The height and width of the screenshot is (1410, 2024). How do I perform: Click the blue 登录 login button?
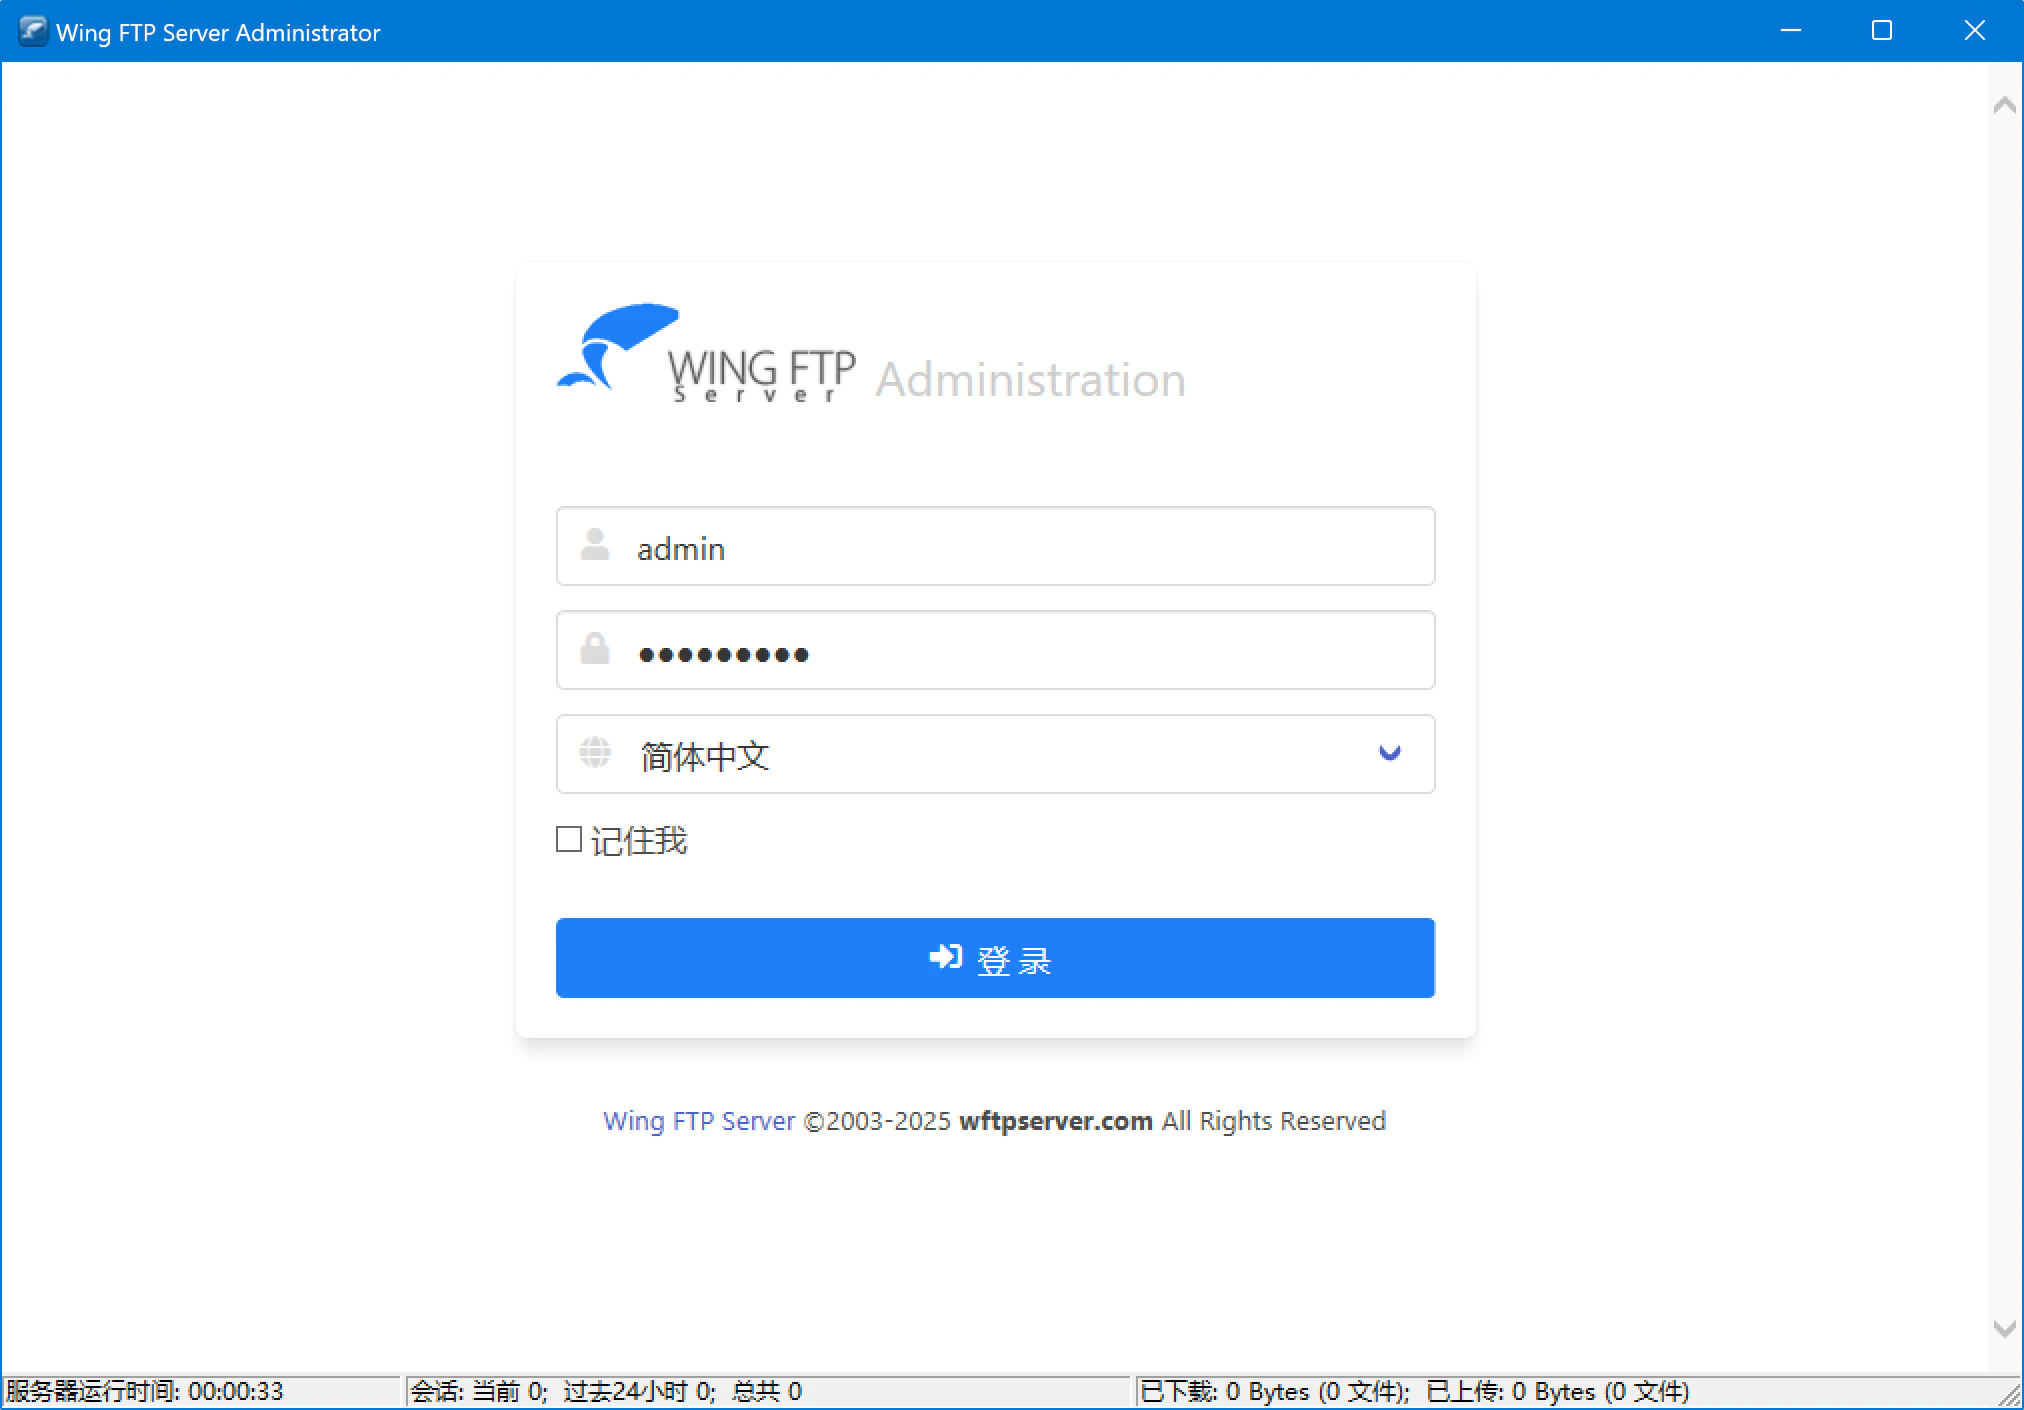[995, 958]
